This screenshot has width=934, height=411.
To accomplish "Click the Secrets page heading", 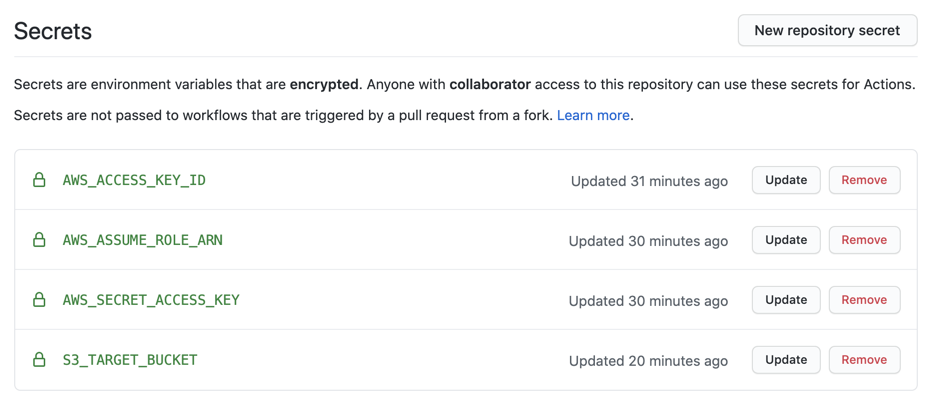I will (53, 31).
